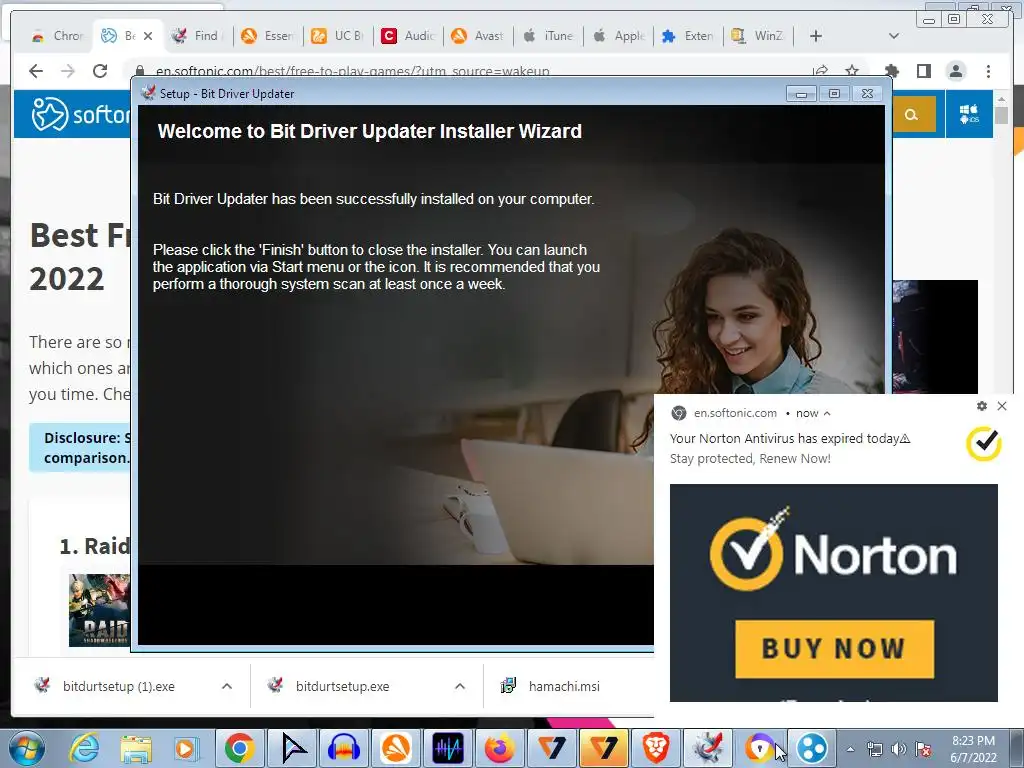This screenshot has height=768, width=1024.
Task: Switch to the Extensions tab
Action: 688,36
